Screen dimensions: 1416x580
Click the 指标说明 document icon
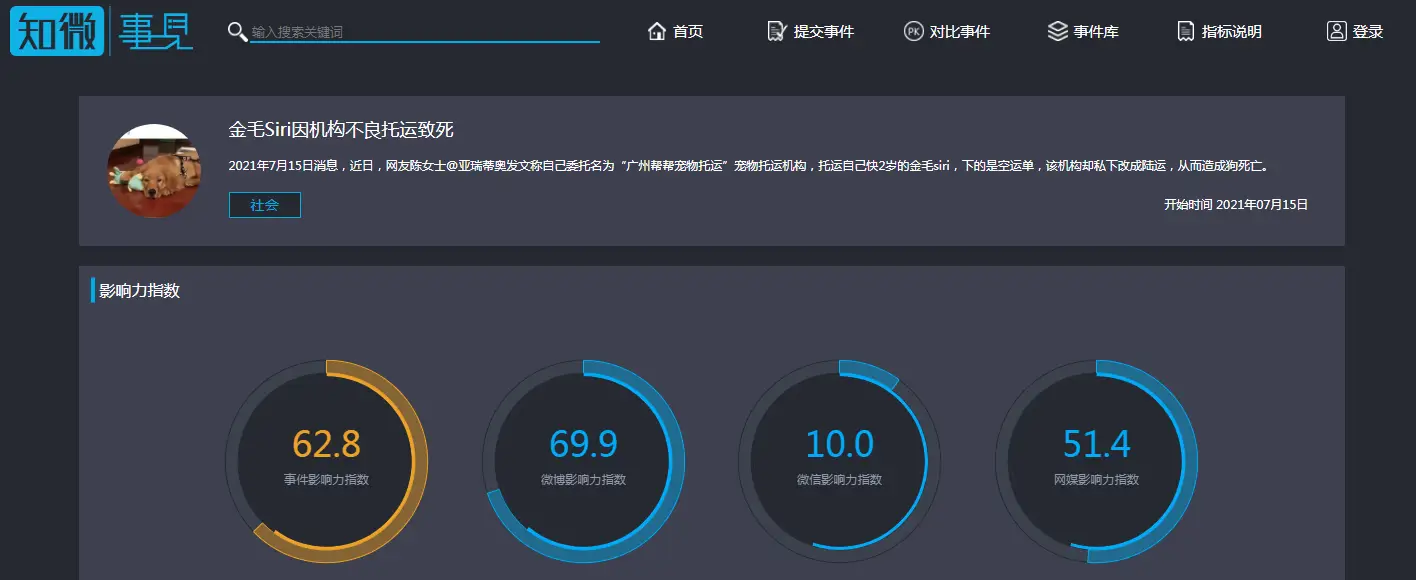1186,31
